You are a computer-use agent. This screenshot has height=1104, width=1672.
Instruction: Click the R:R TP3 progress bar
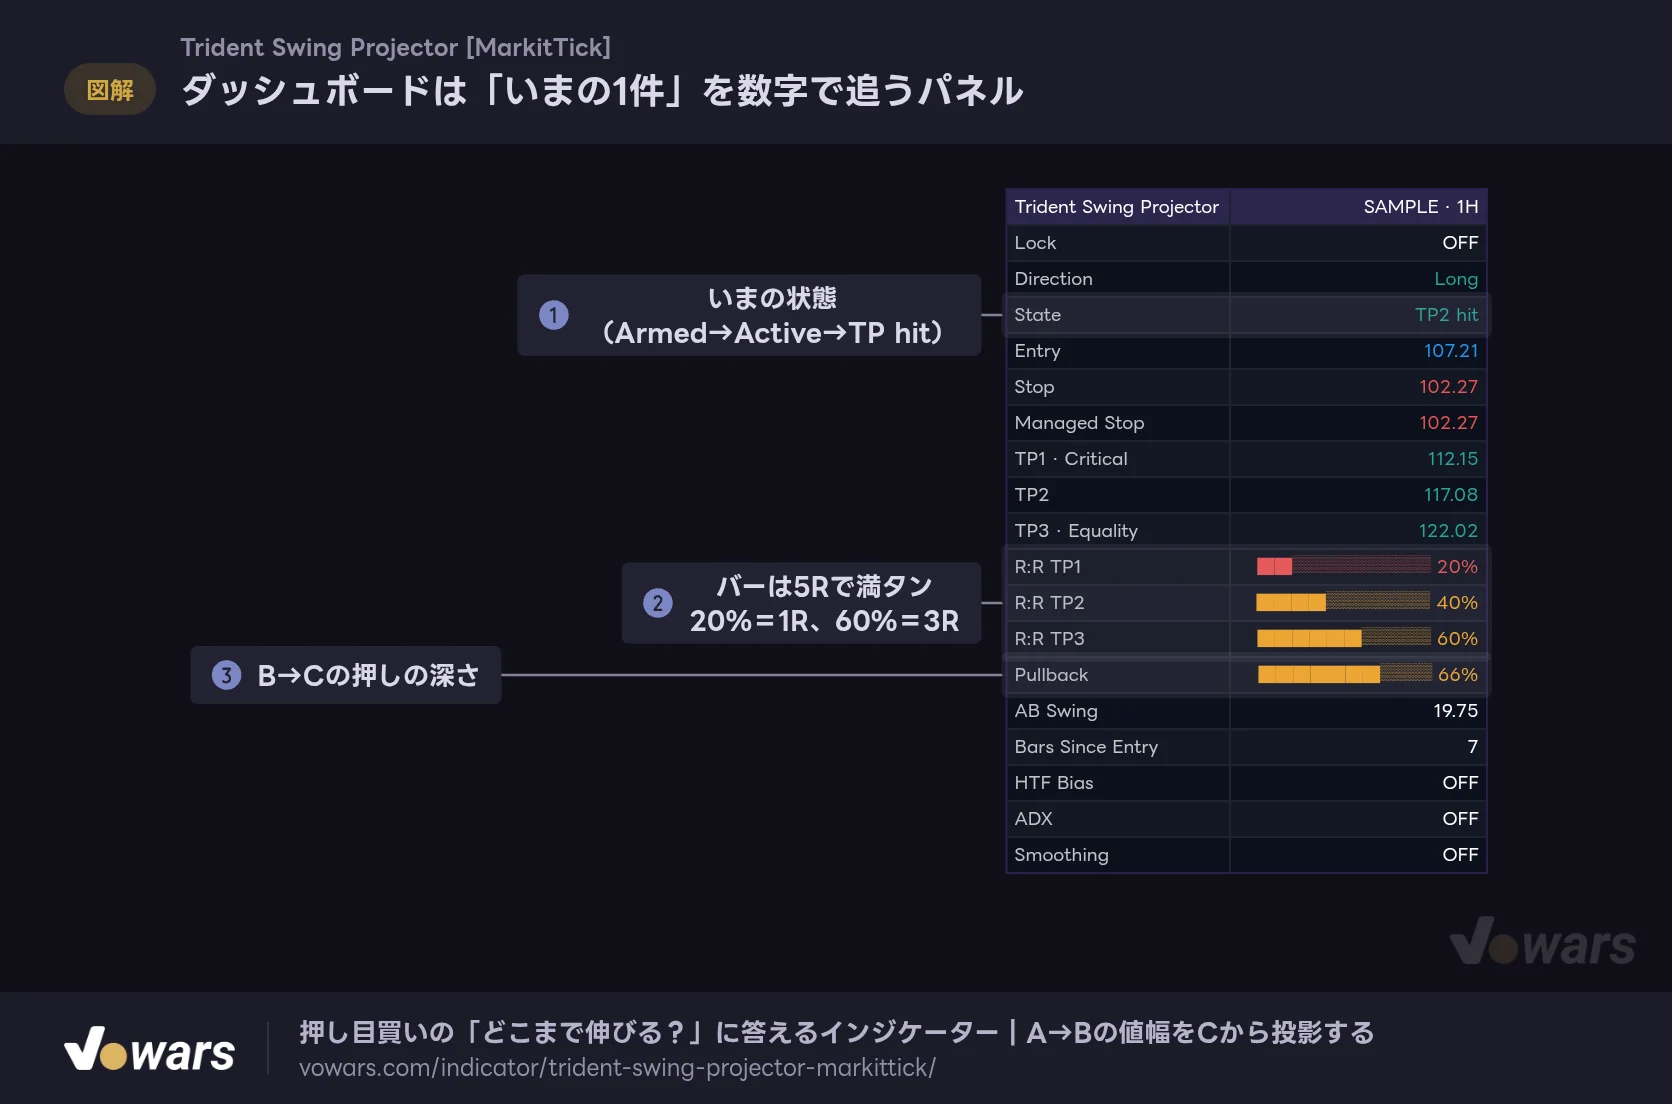(1343, 638)
